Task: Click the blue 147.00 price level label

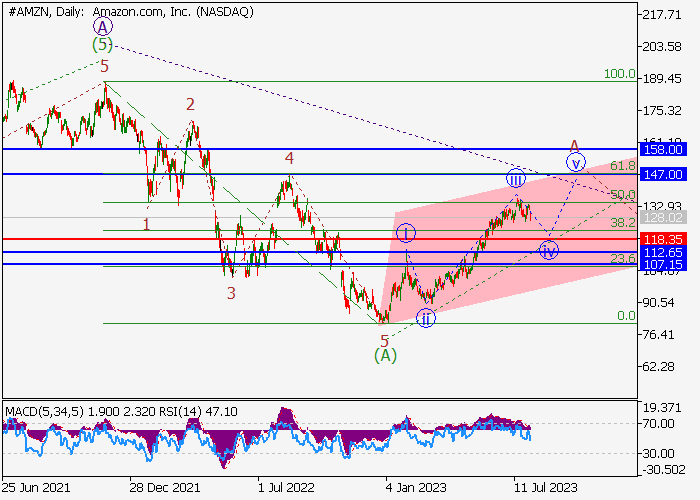Action: pyautogui.click(x=663, y=174)
